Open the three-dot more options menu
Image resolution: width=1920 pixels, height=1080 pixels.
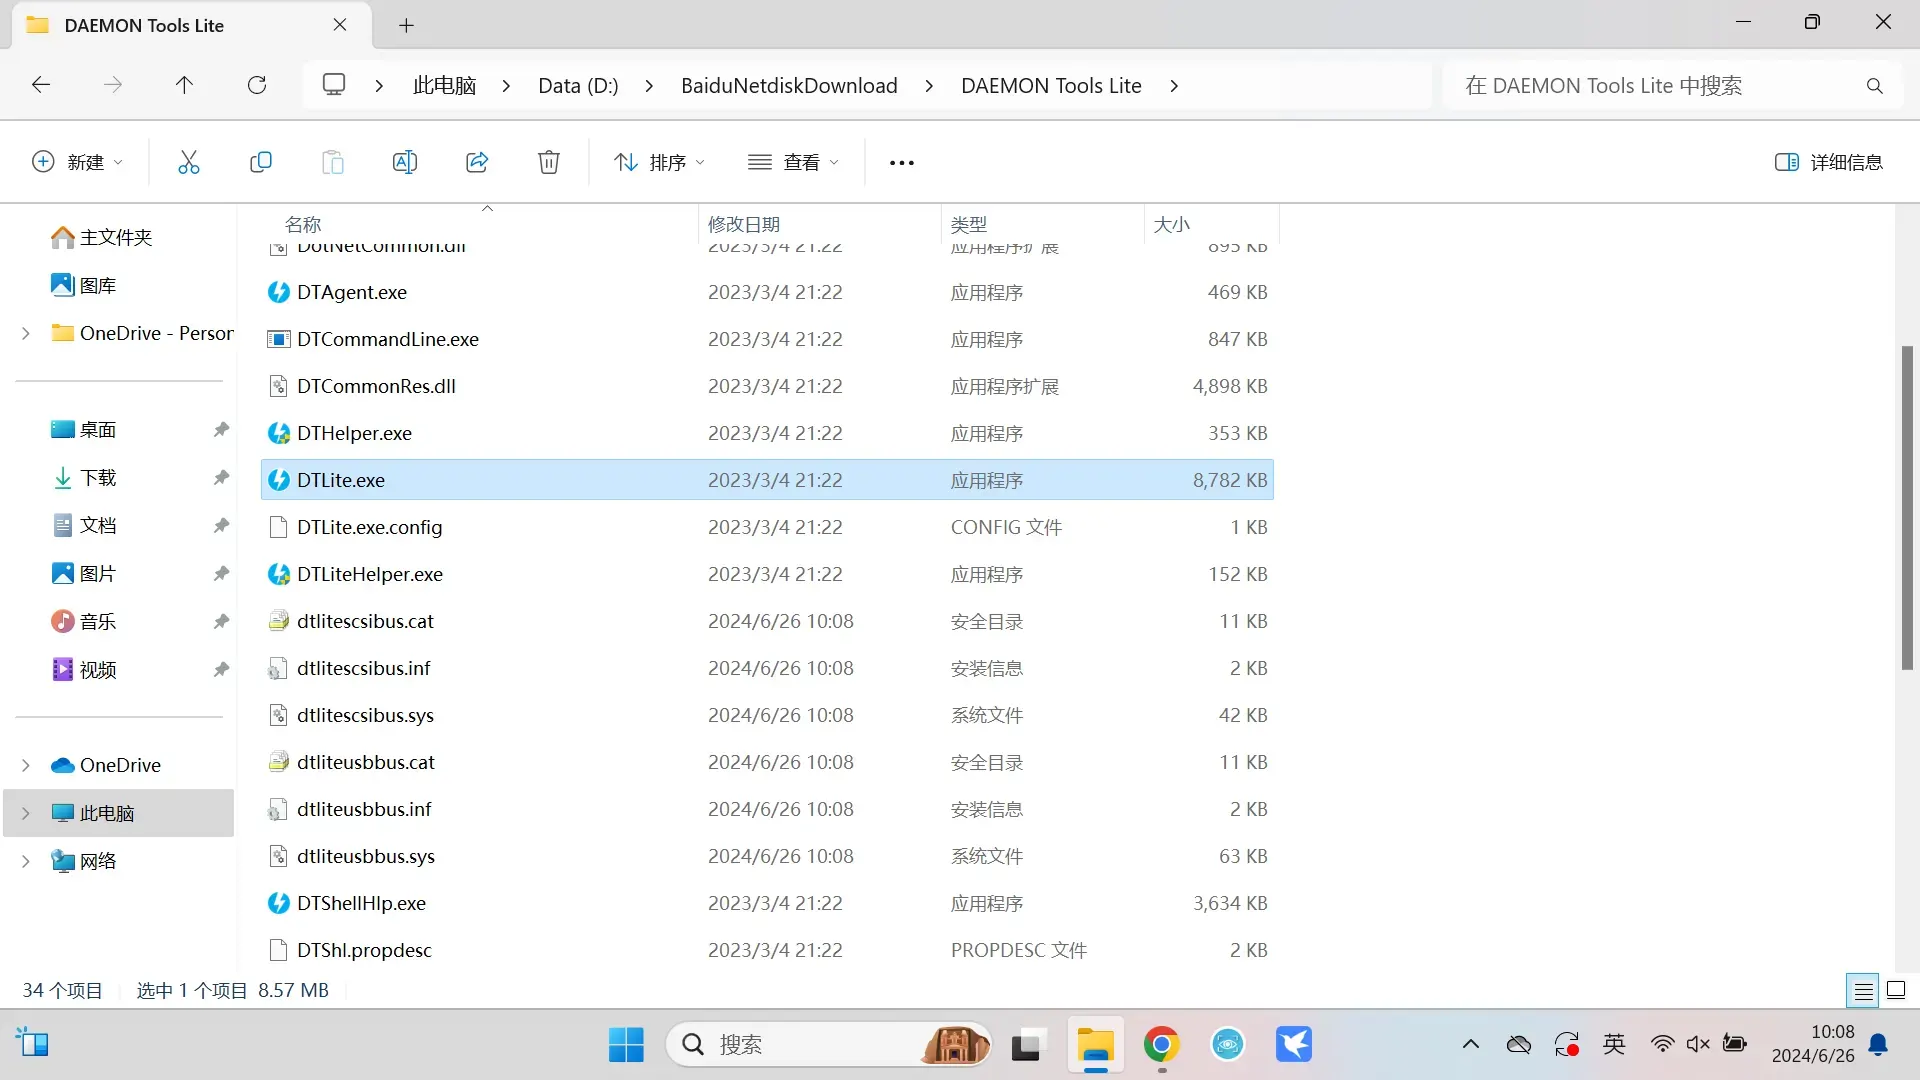click(901, 163)
